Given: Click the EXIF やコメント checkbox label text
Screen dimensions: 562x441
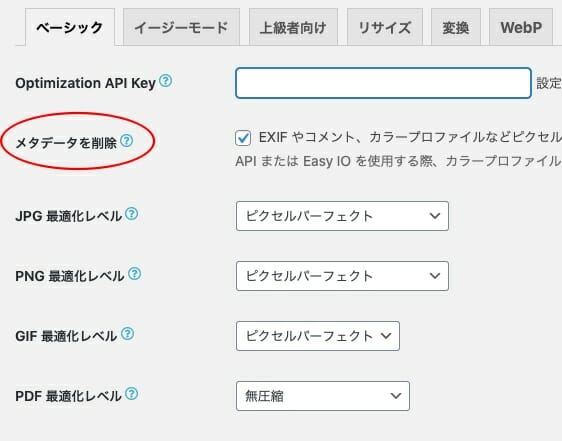Looking at the screenshot, I should (410, 138).
